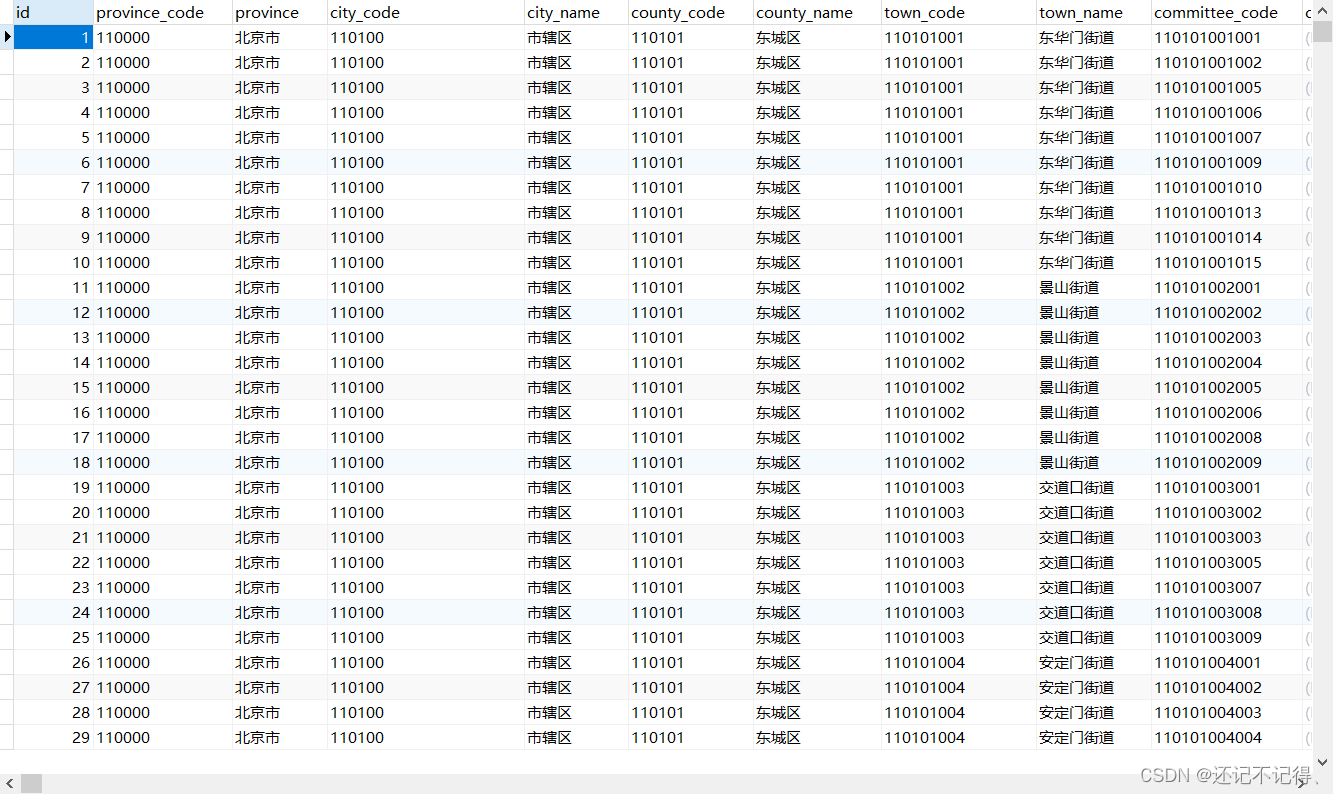The image size is (1333, 794).
Task: Sort by the id column header
Action: tap(53, 12)
